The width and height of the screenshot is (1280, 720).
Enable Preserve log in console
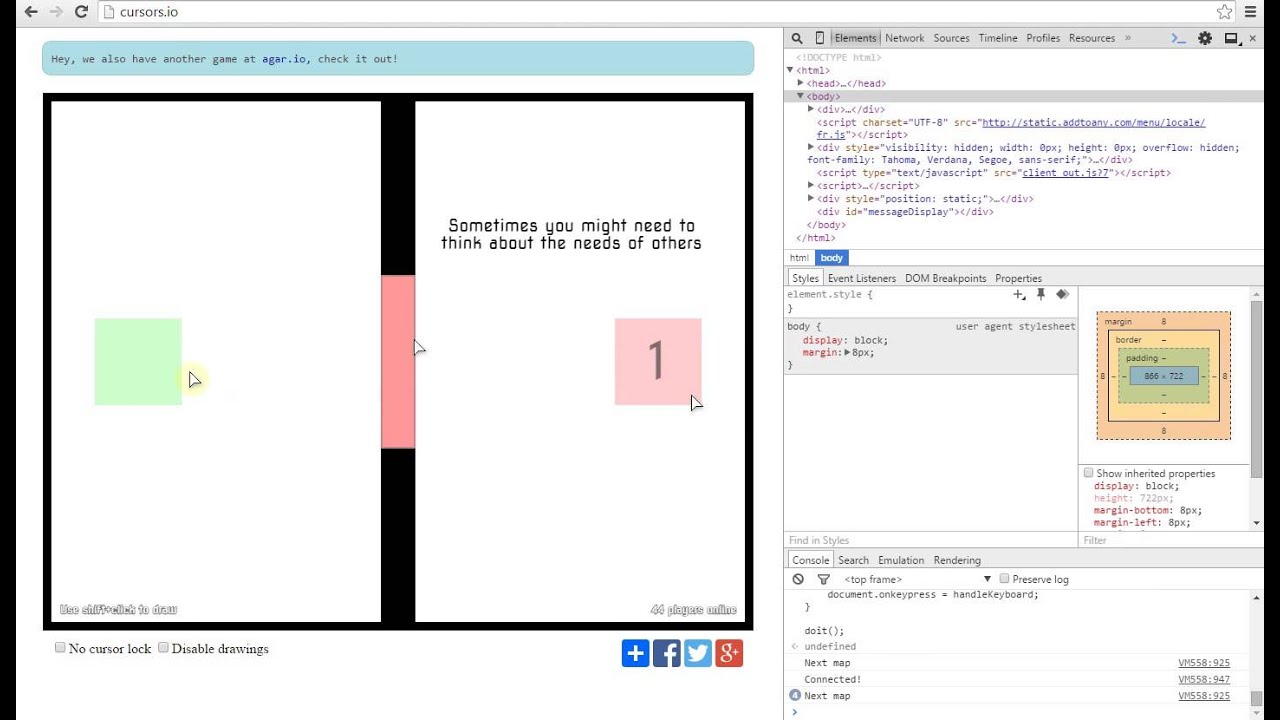click(x=1004, y=579)
